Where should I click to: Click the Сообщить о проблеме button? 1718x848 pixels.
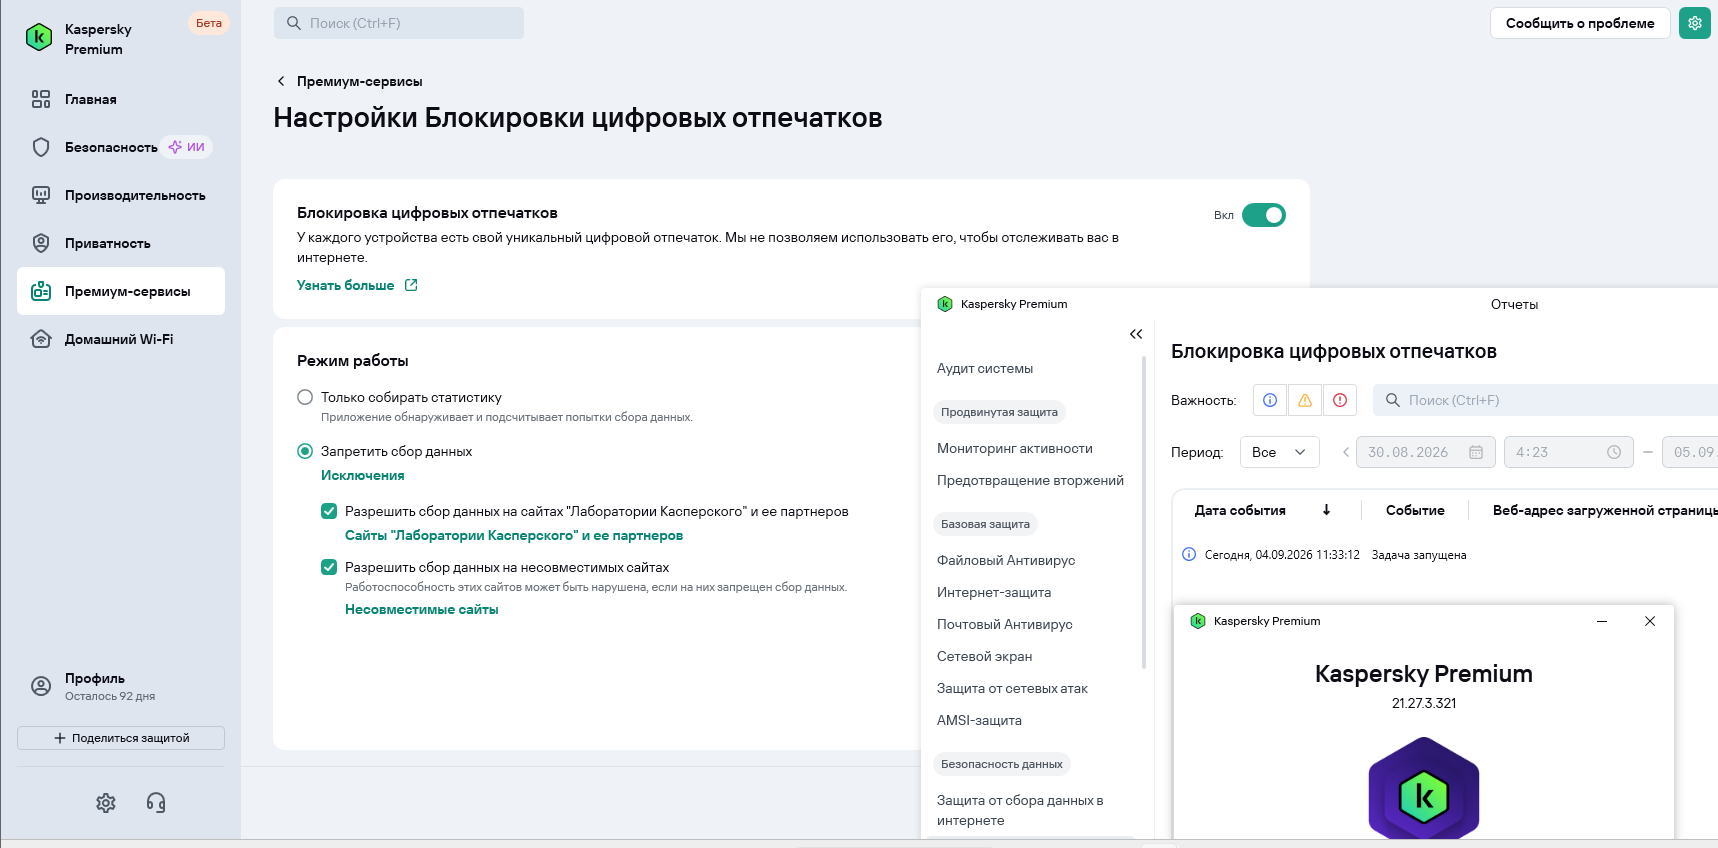coord(1580,23)
